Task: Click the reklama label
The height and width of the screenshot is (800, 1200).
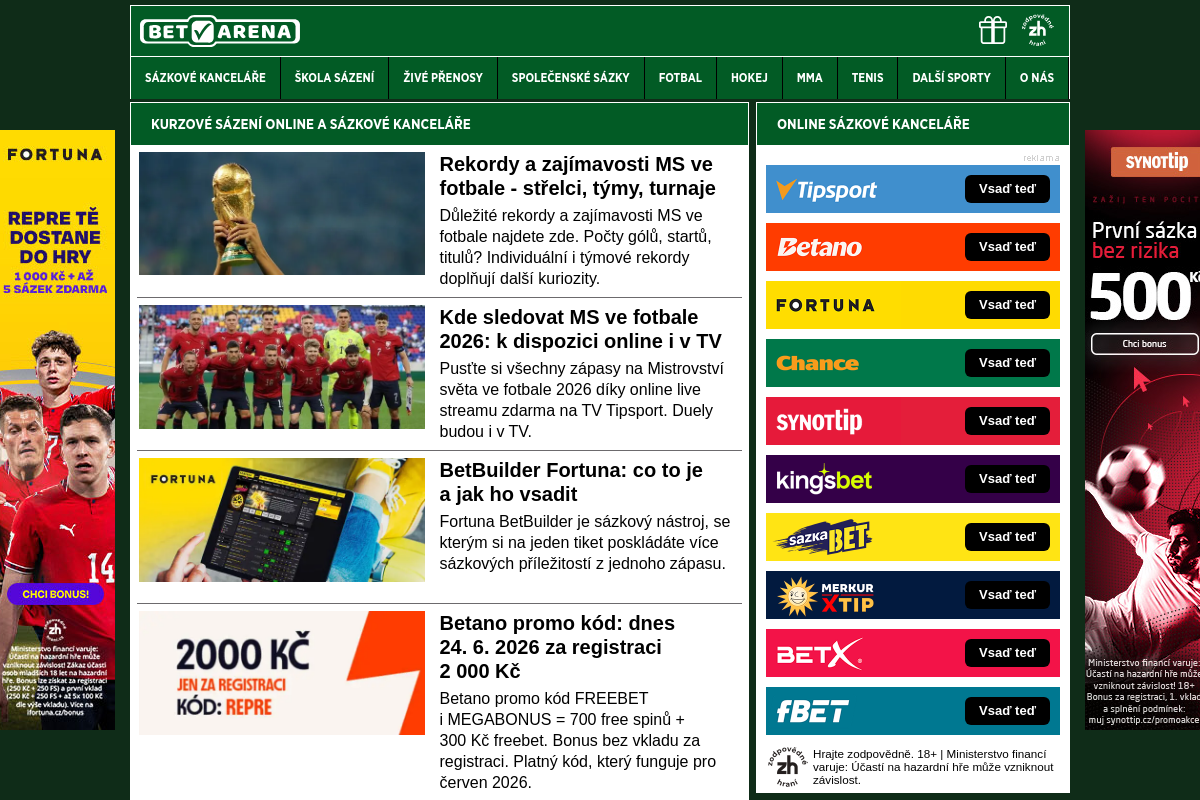Action: click(1041, 158)
